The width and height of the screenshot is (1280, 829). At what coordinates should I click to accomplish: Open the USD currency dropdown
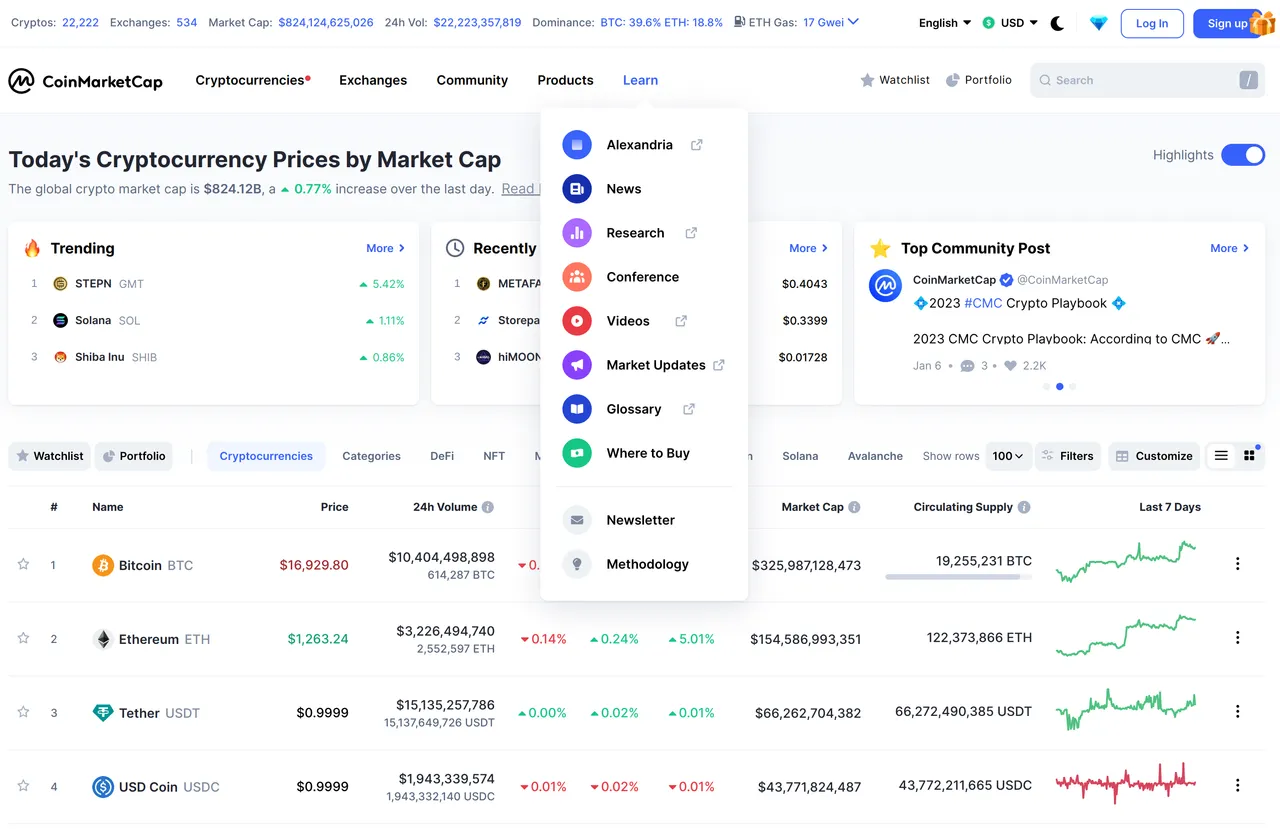click(x=1010, y=23)
